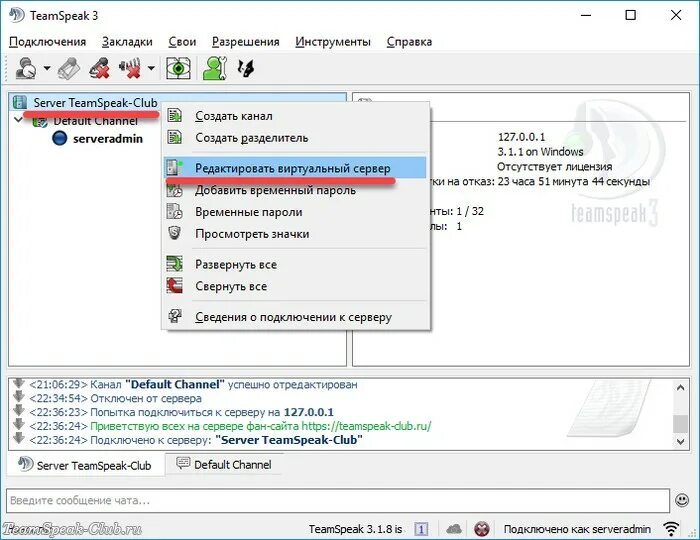
Task: Click the subscribe channels eye toolbar icon
Action: (178, 68)
